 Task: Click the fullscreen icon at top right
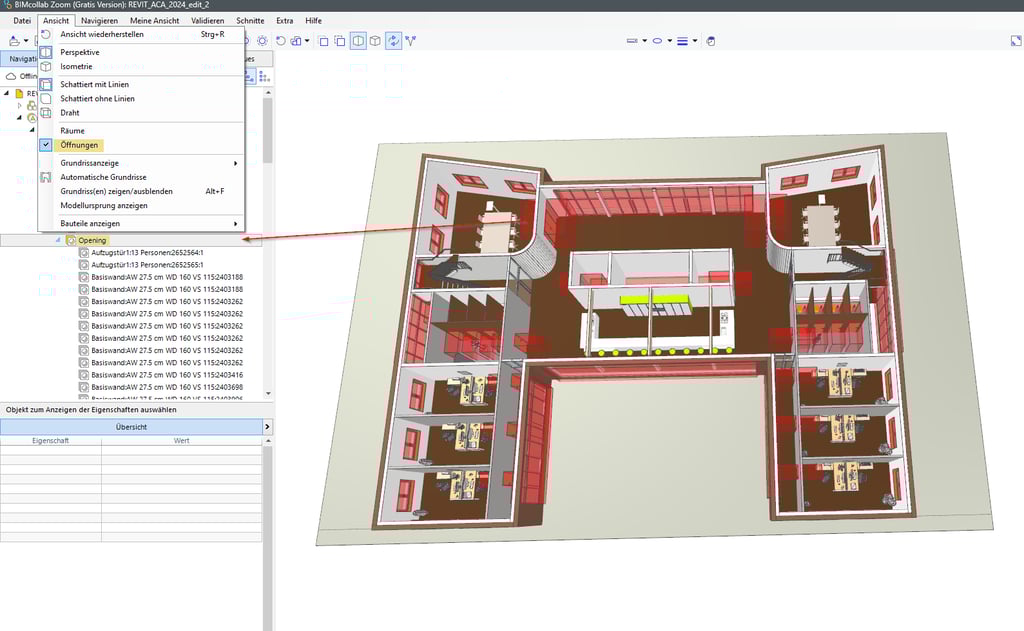point(1015,41)
